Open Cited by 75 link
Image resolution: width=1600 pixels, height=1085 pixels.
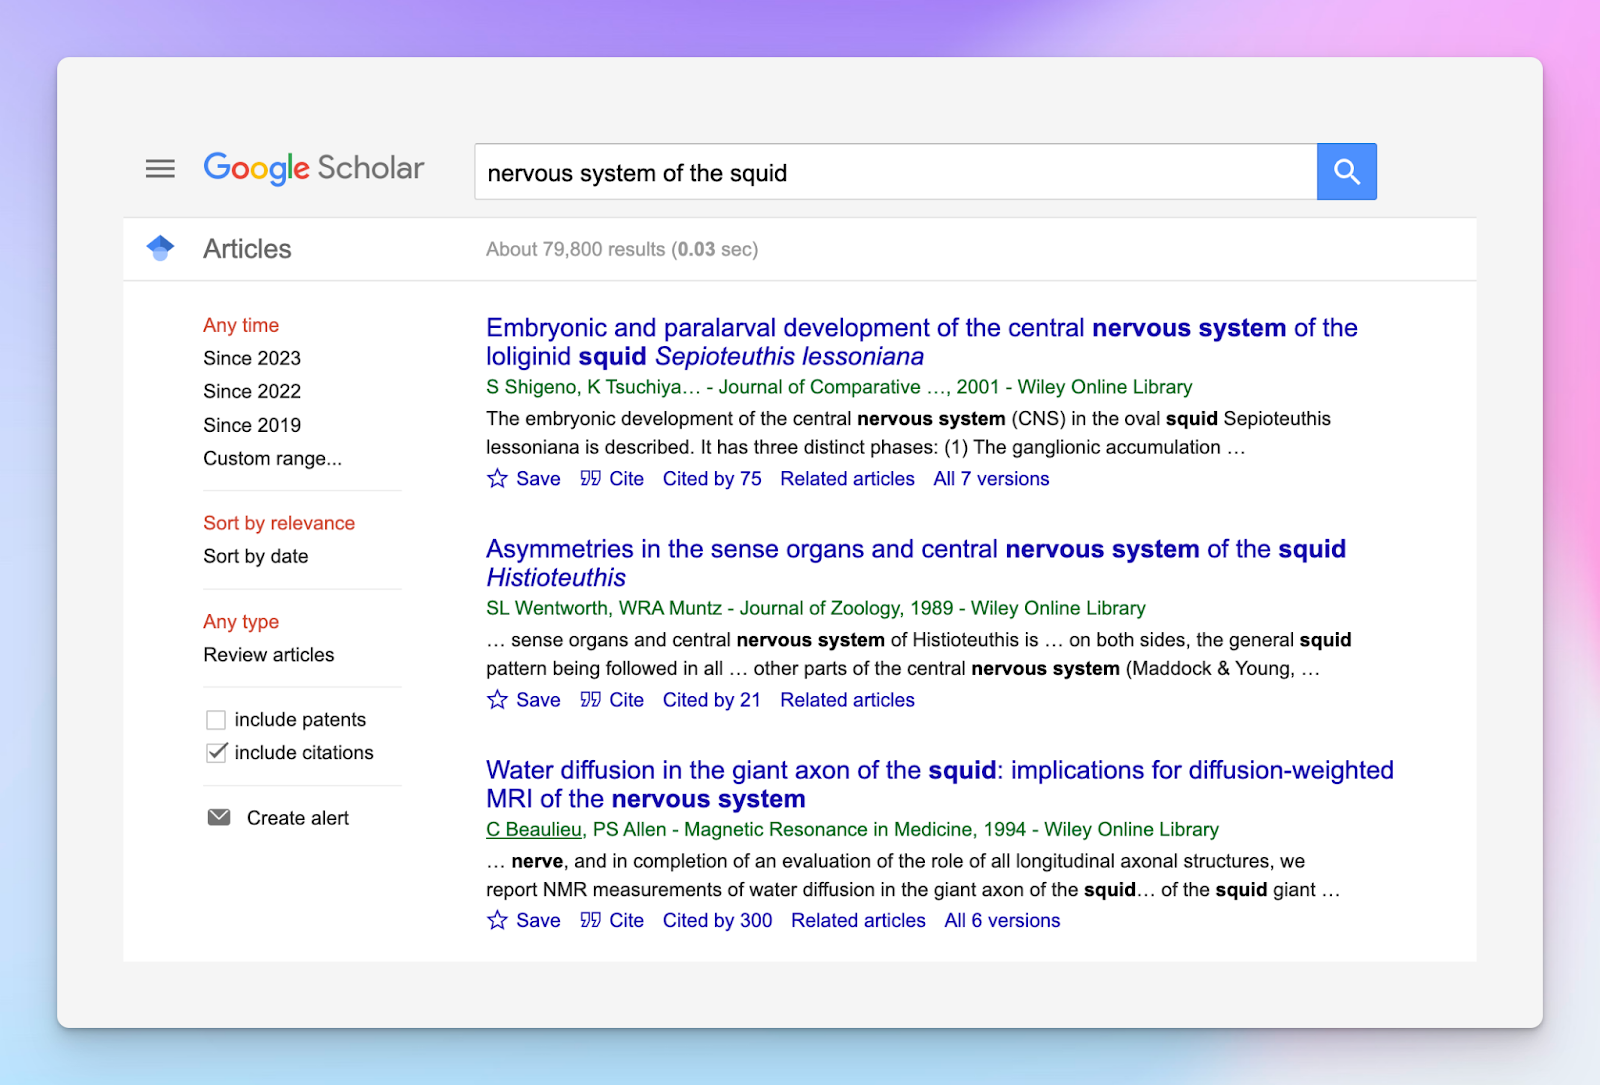[x=712, y=479]
